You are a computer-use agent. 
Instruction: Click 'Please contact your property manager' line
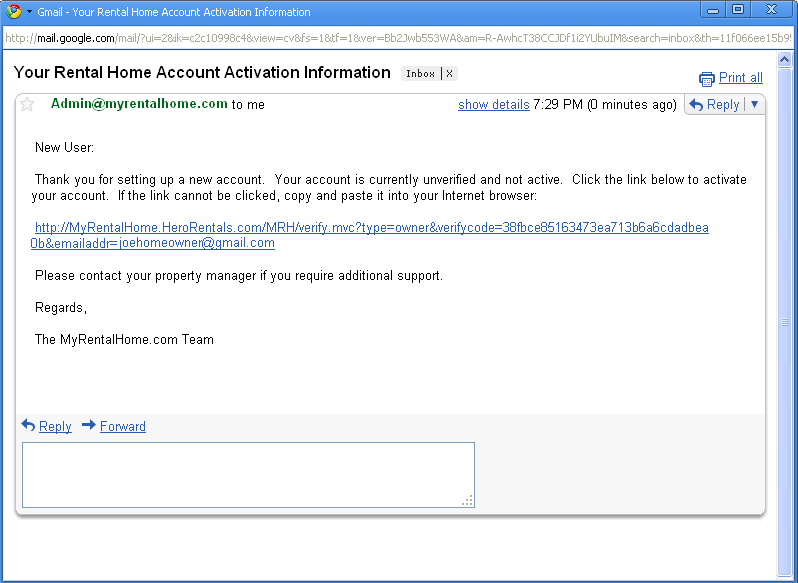239,276
